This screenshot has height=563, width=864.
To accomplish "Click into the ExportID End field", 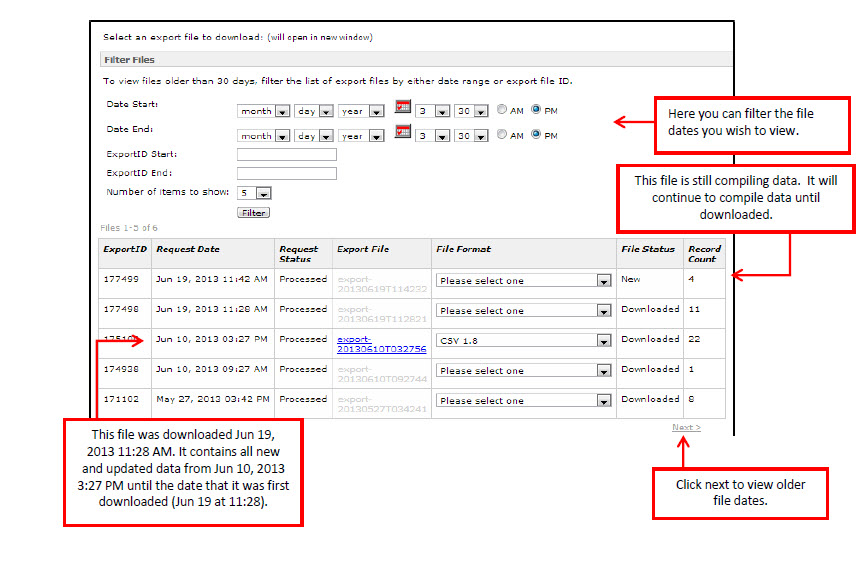I will (287, 174).
